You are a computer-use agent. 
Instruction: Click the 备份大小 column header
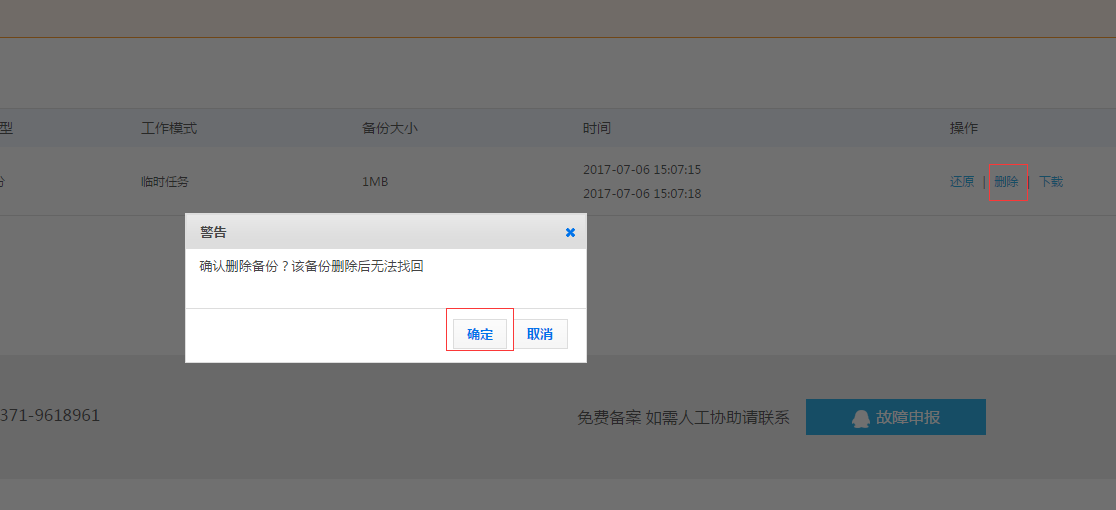(x=389, y=128)
